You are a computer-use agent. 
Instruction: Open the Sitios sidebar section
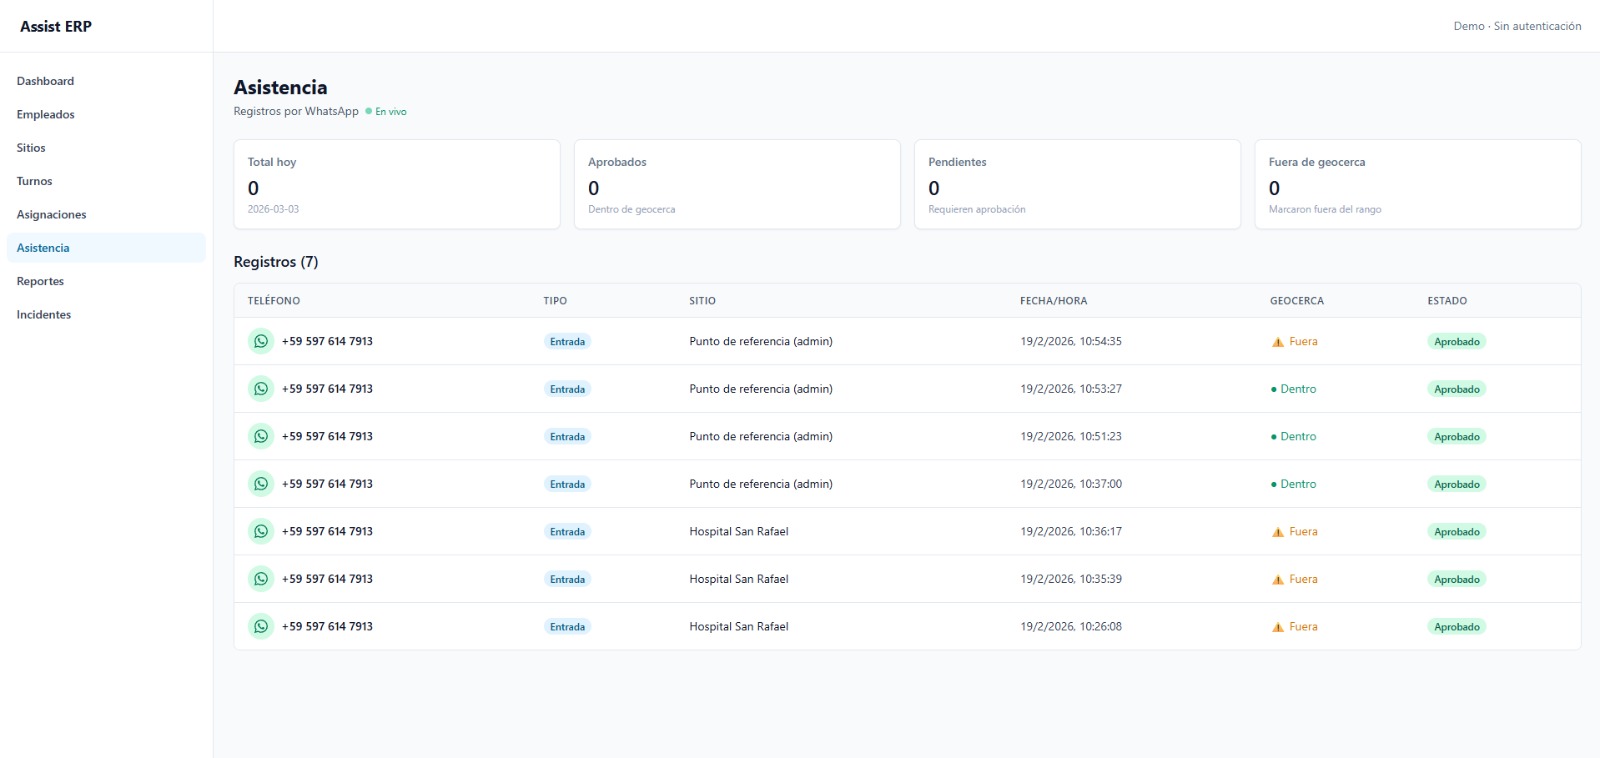click(31, 148)
